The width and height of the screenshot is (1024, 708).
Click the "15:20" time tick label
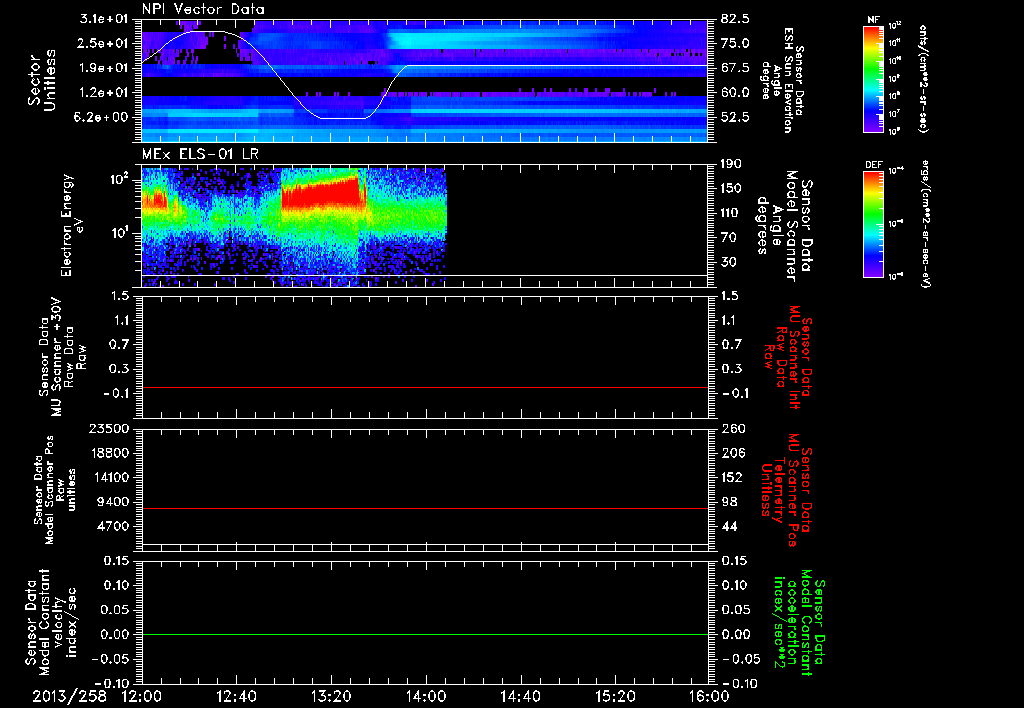615,696
